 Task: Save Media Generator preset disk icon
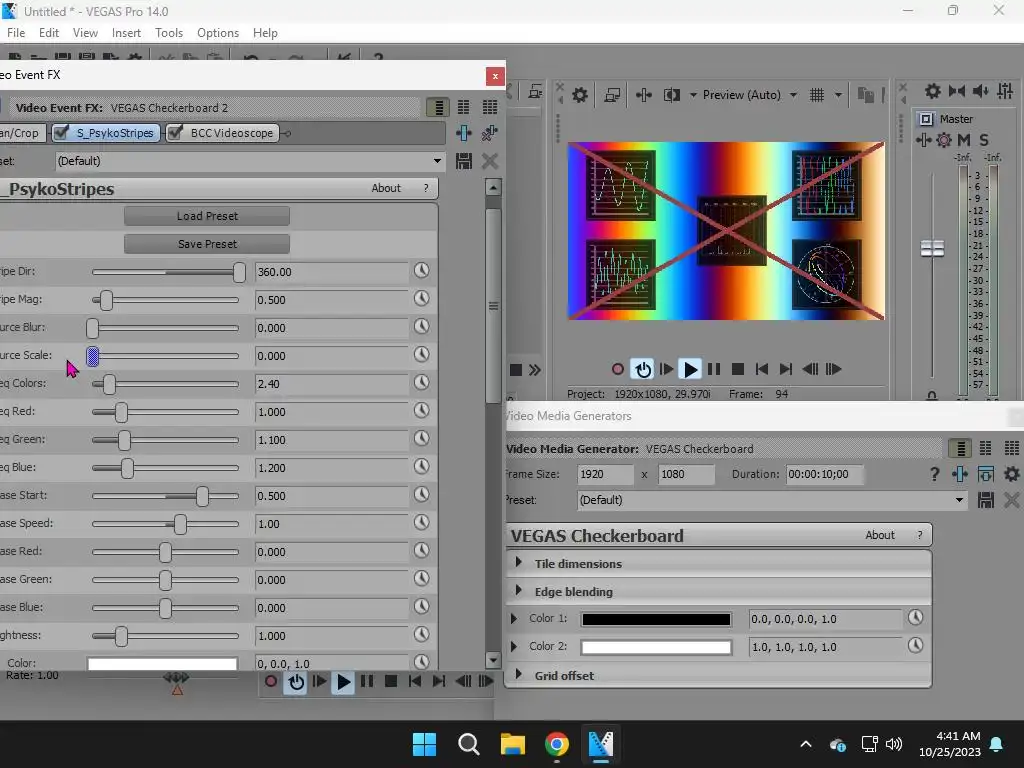[x=985, y=500]
